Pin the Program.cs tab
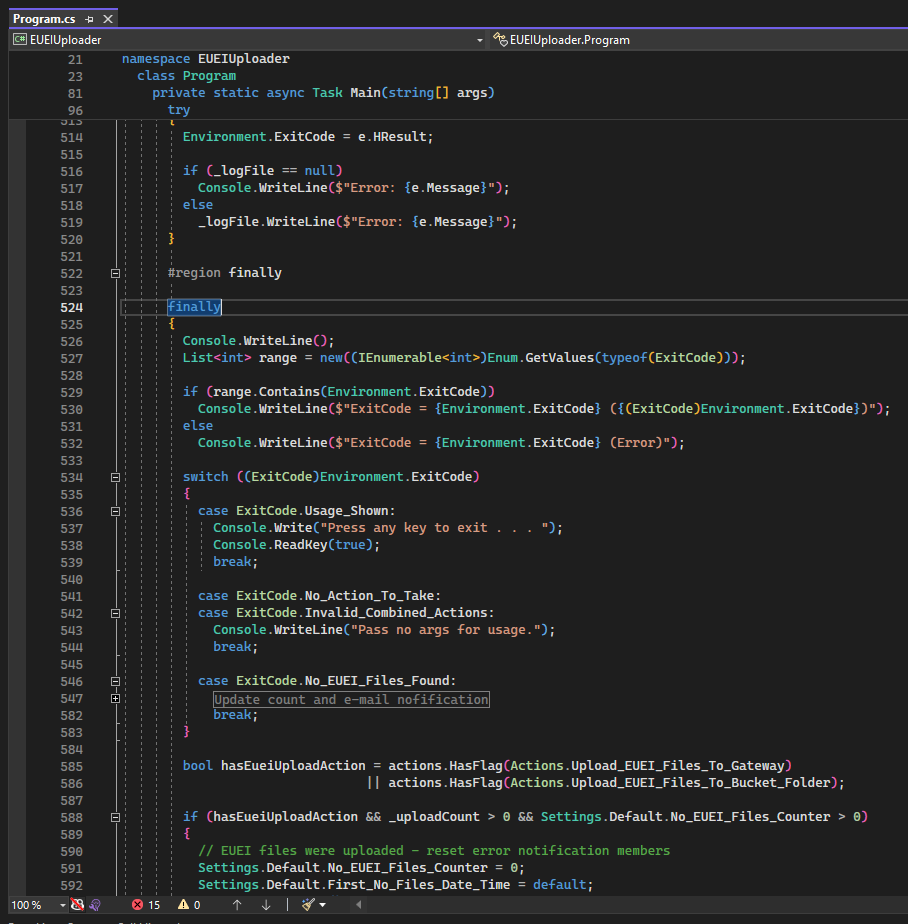 coord(90,19)
